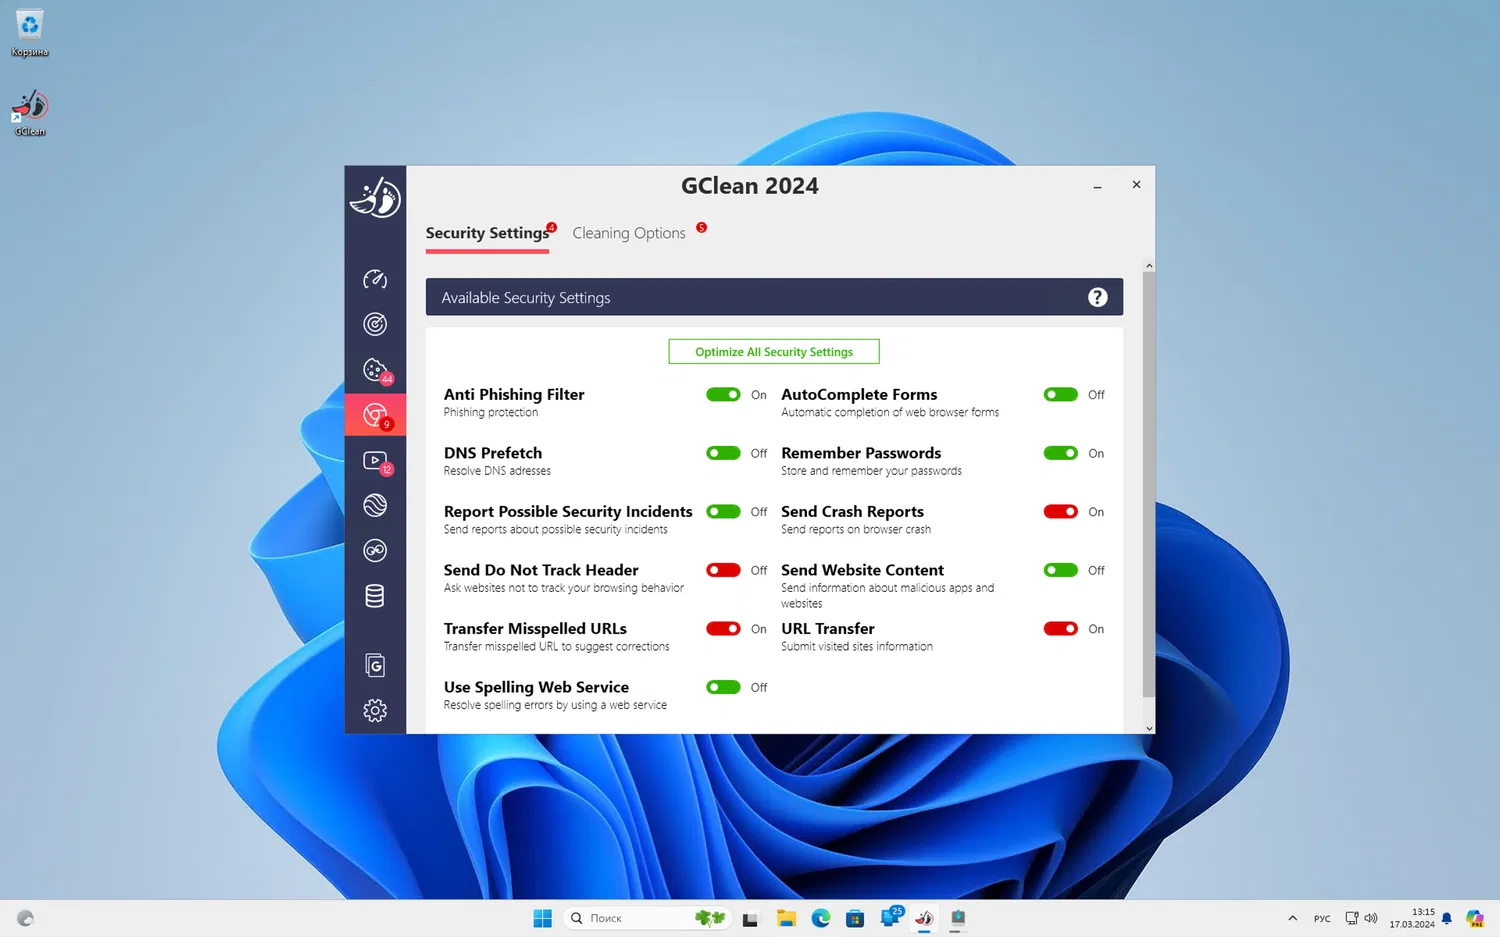
Task: Open the installer icon on the taskbar
Action: pyautogui.click(x=958, y=918)
